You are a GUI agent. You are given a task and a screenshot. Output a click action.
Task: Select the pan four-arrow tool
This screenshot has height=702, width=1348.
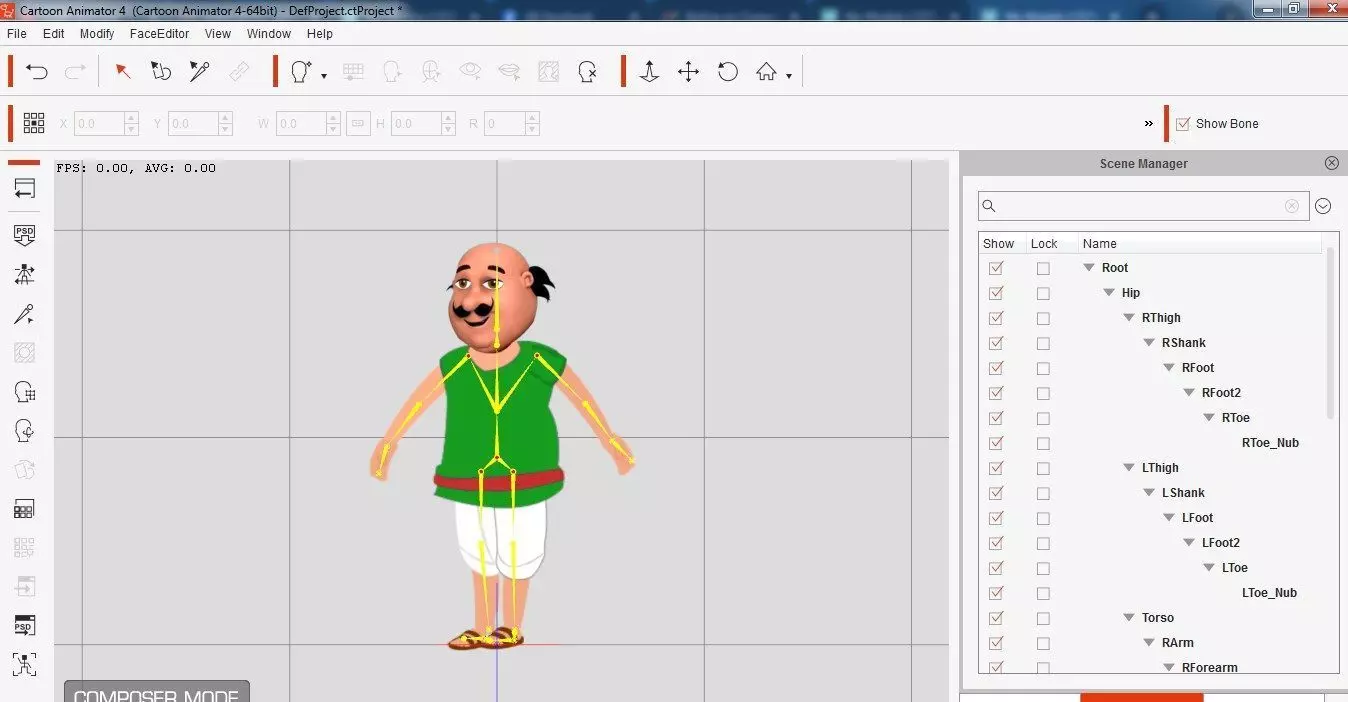[688, 72]
